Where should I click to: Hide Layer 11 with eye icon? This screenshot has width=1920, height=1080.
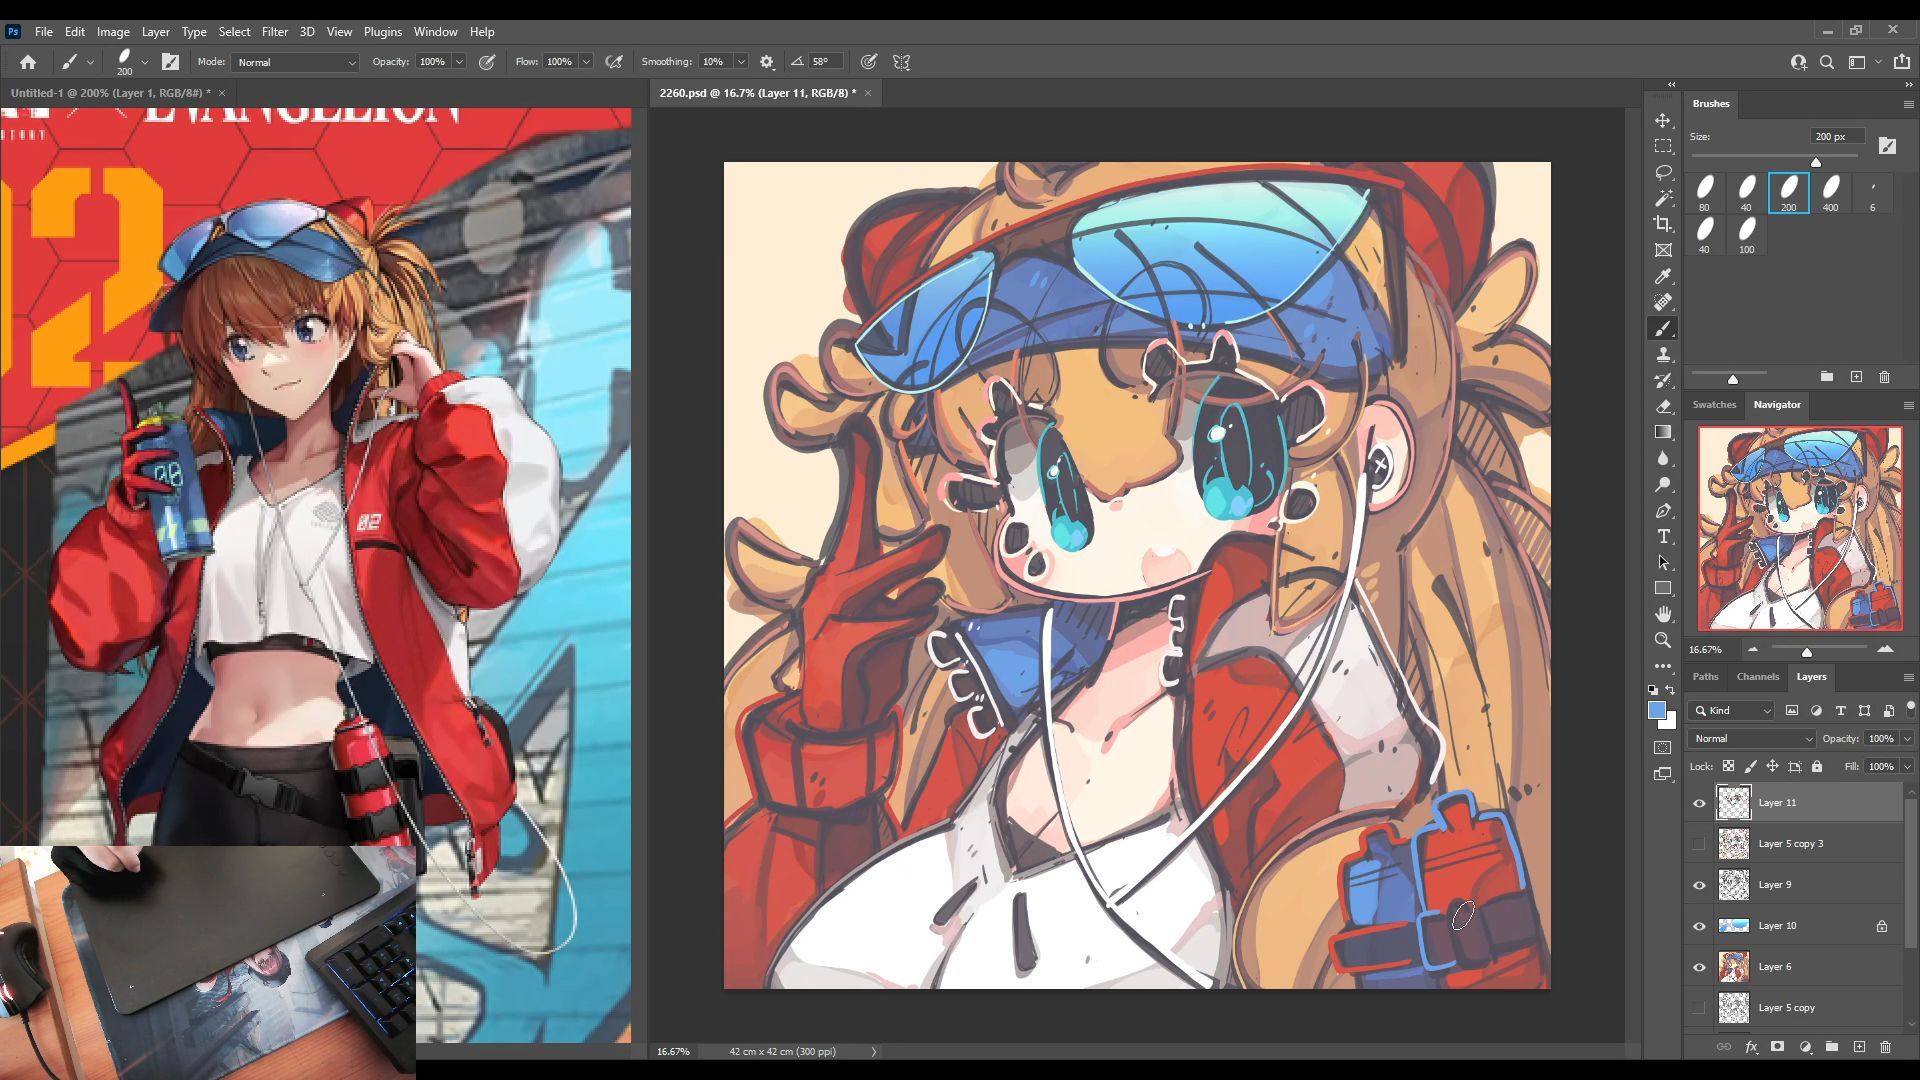click(x=1699, y=802)
